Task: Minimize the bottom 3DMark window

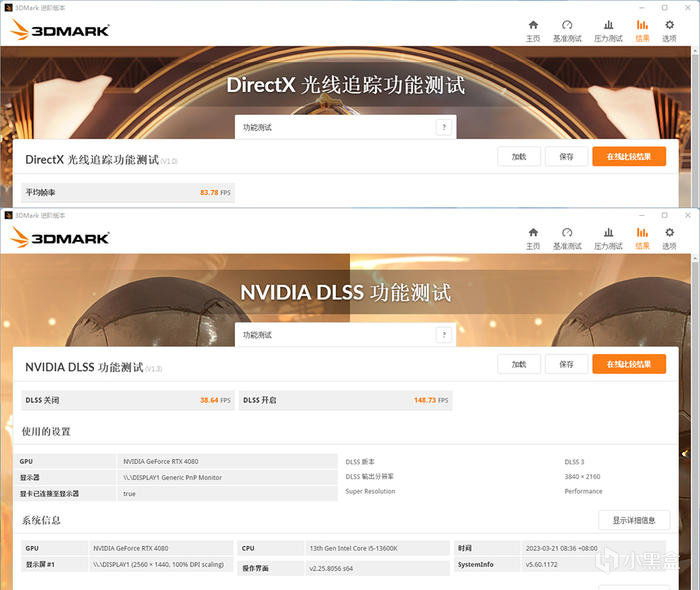Action: click(x=642, y=215)
